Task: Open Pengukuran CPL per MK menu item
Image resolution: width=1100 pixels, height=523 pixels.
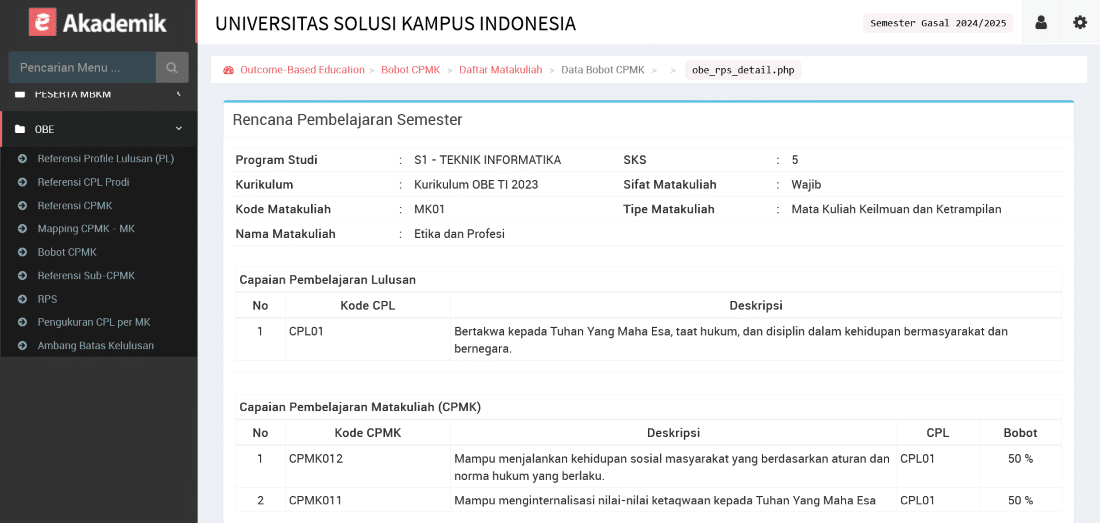Action: point(94,322)
